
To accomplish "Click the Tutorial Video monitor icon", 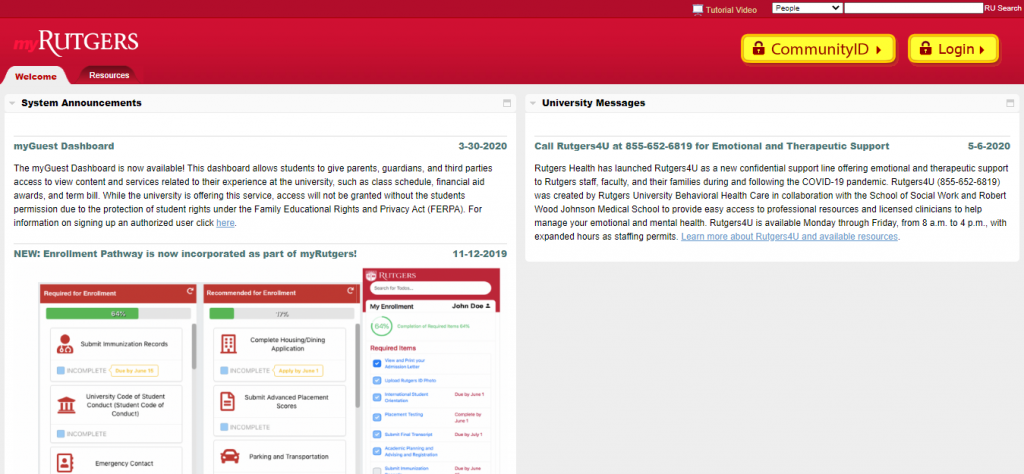I will coord(697,9).
